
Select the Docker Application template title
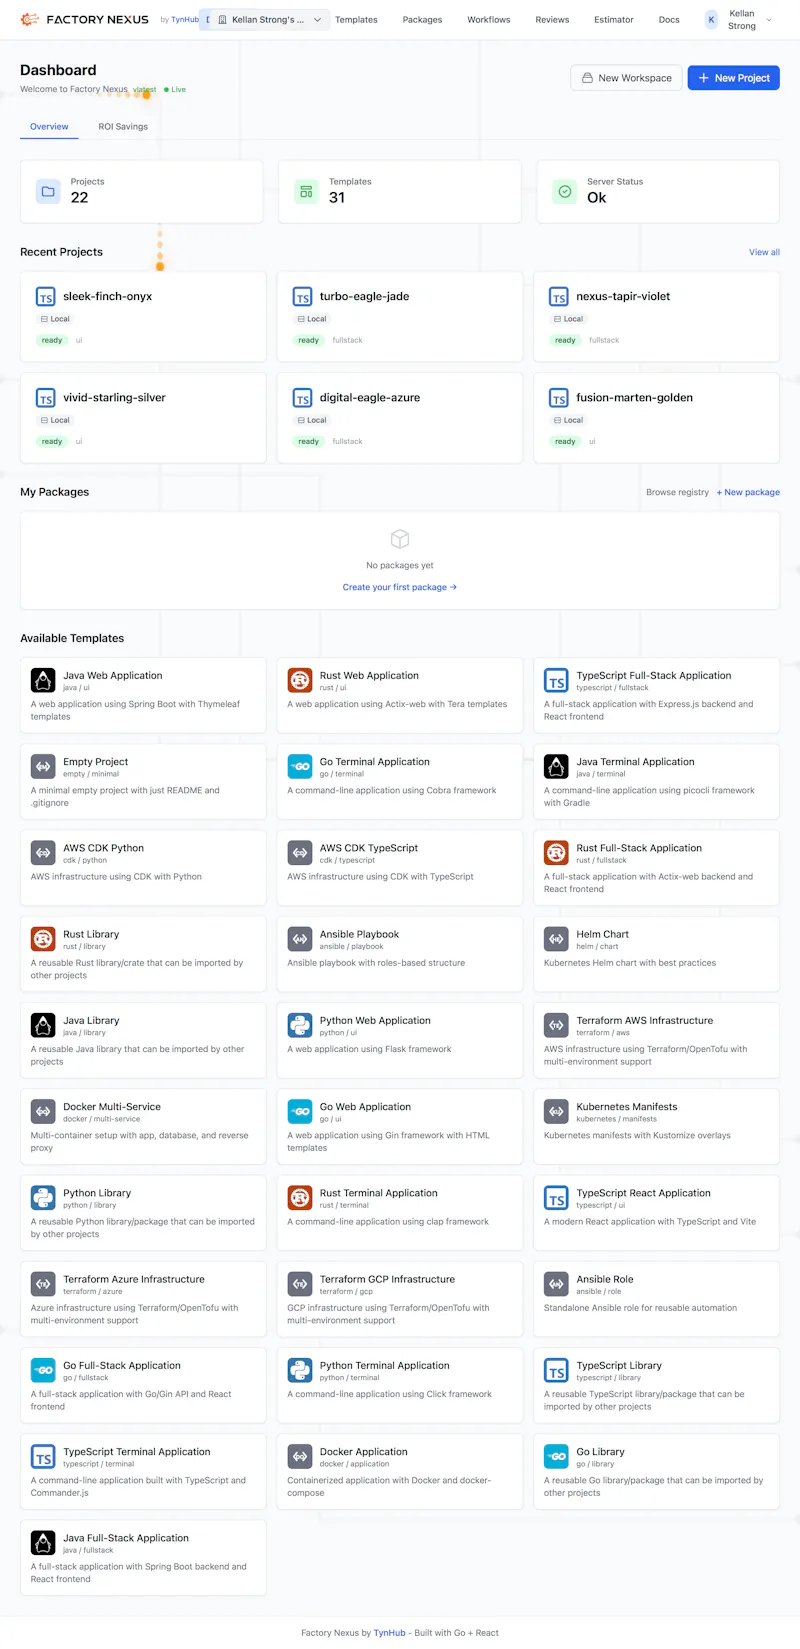click(x=364, y=1452)
